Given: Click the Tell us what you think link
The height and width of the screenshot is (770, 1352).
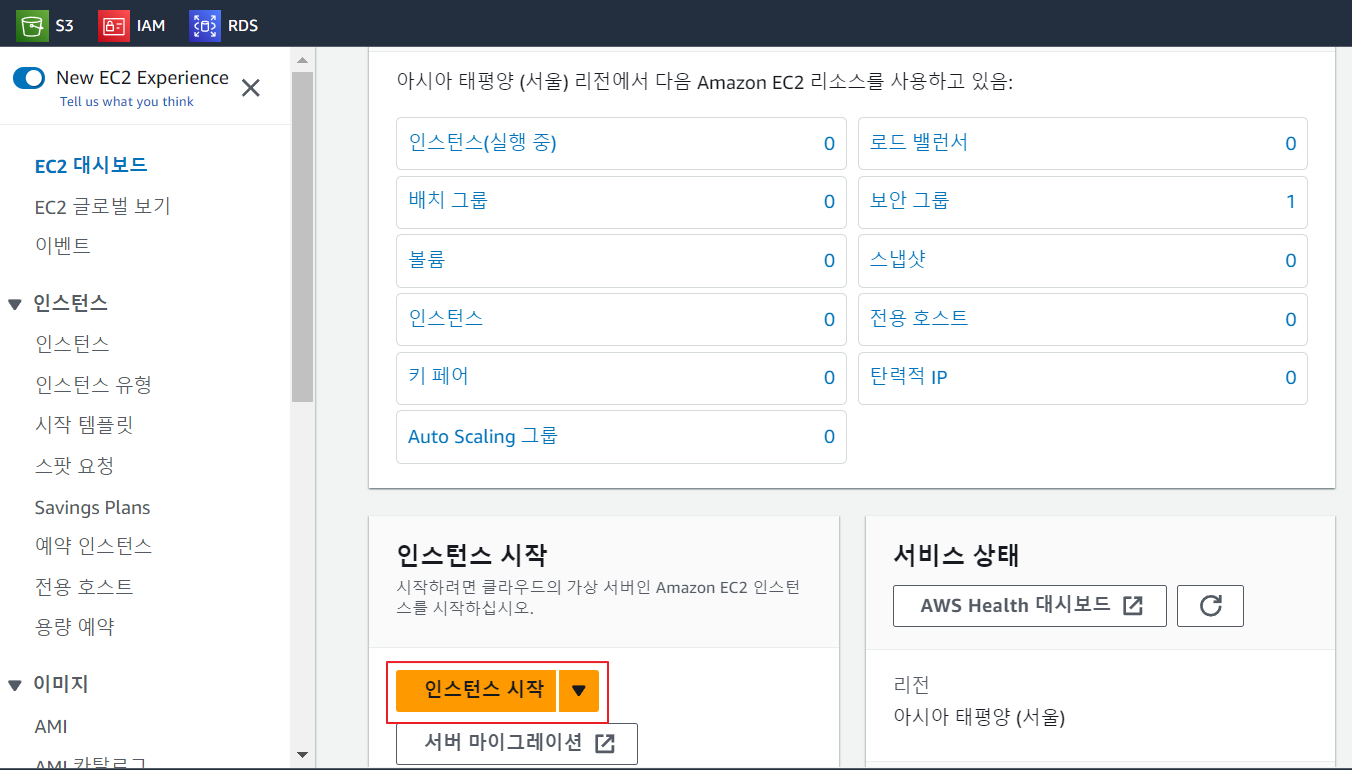Looking at the screenshot, I should tap(127, 102).
